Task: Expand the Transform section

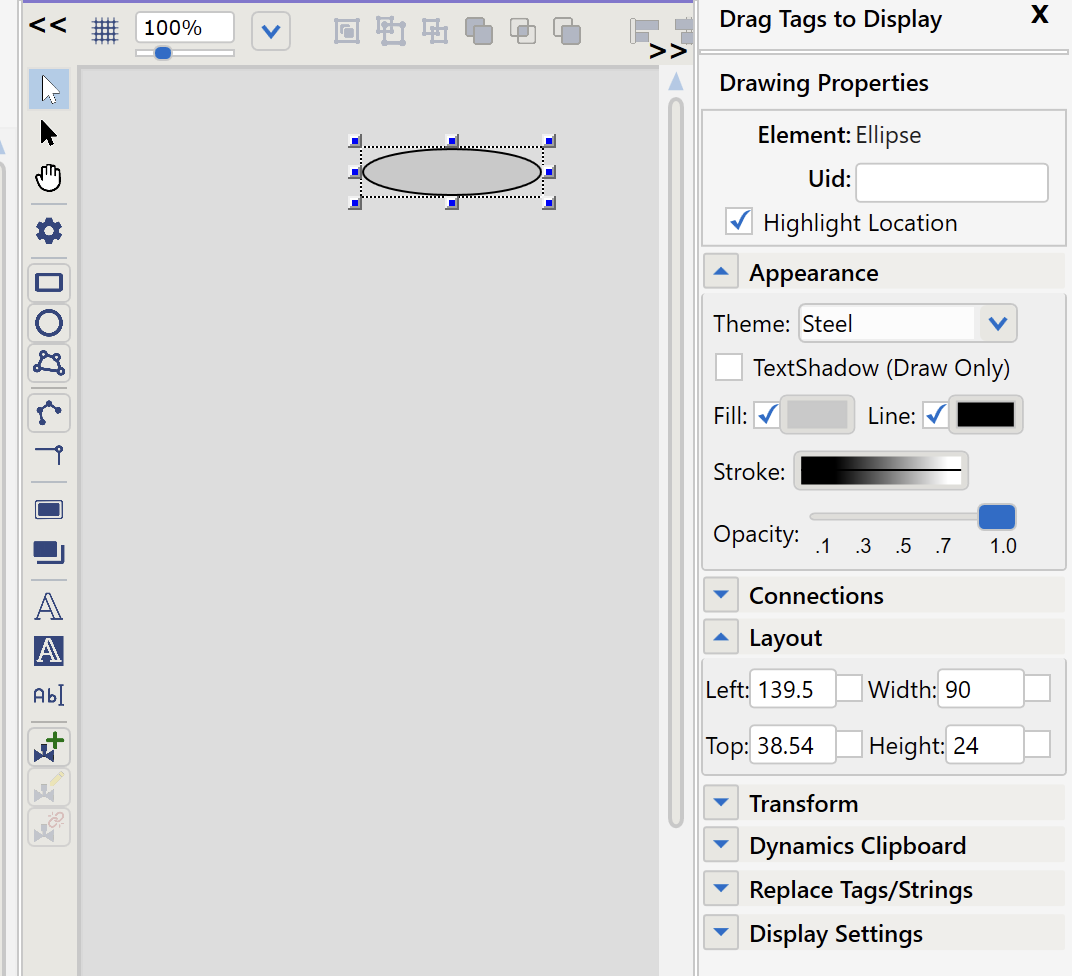Action: point(720,803)
